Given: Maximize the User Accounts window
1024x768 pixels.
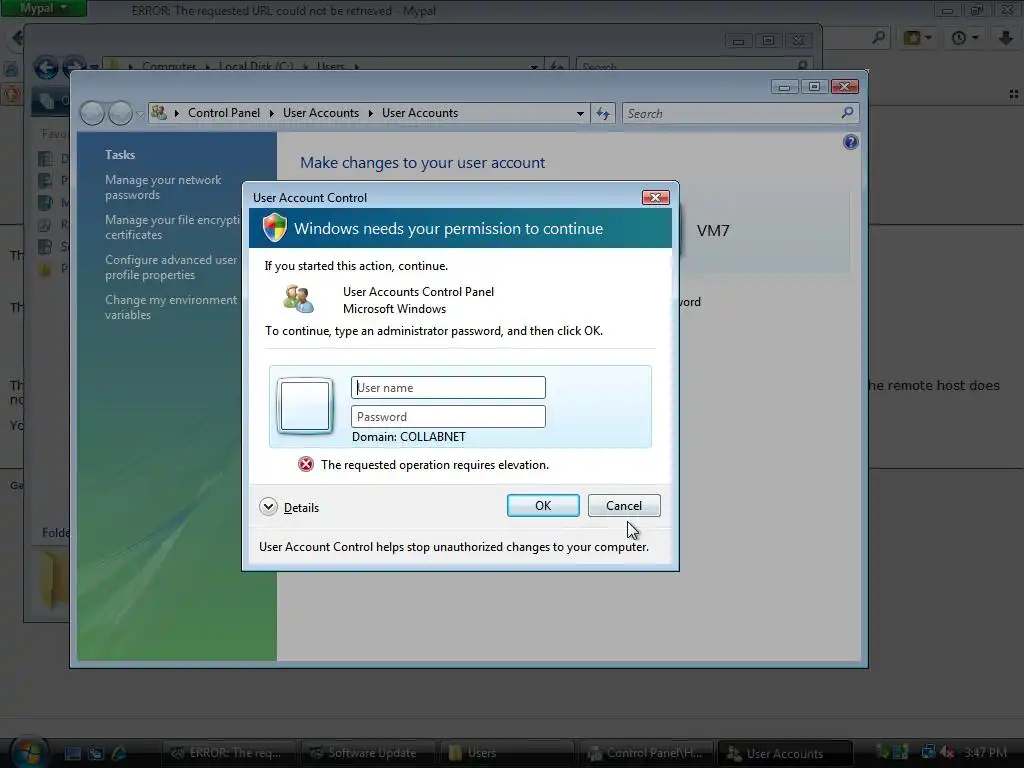Looking at the screenshot, I should (814, 87).
